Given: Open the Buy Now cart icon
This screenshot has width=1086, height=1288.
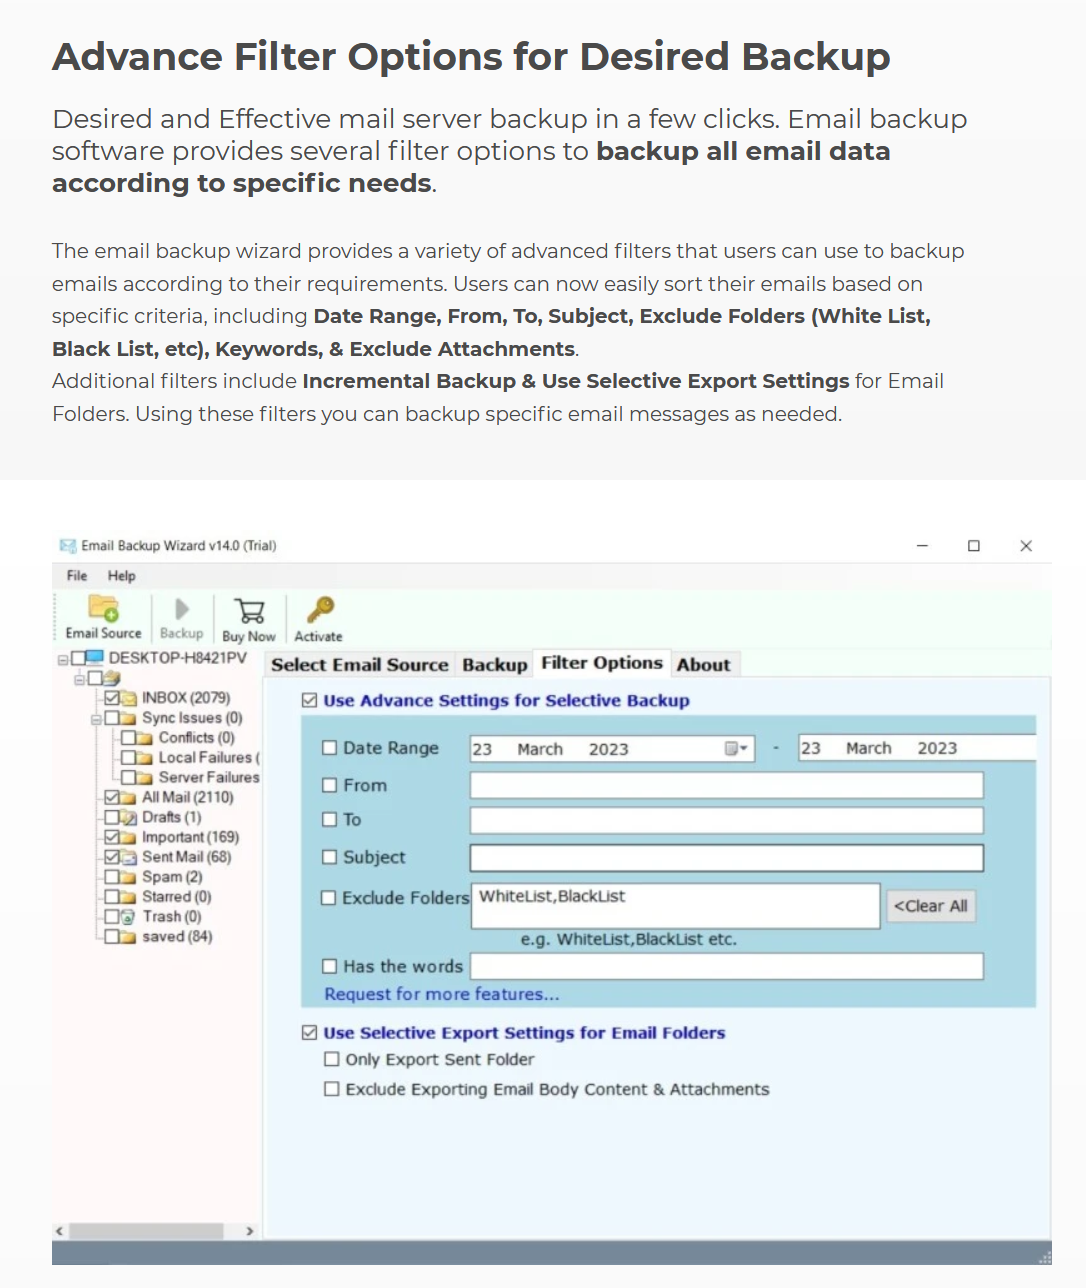Looking at the screenshot, I should [x=249, y=611].
